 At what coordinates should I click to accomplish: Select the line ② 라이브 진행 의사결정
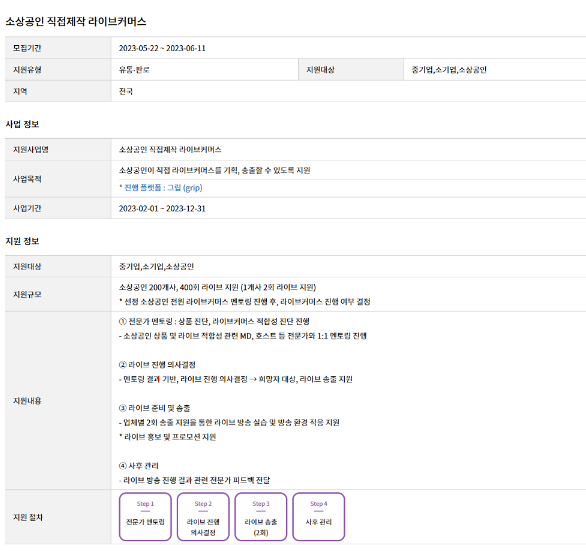[157, 365]
